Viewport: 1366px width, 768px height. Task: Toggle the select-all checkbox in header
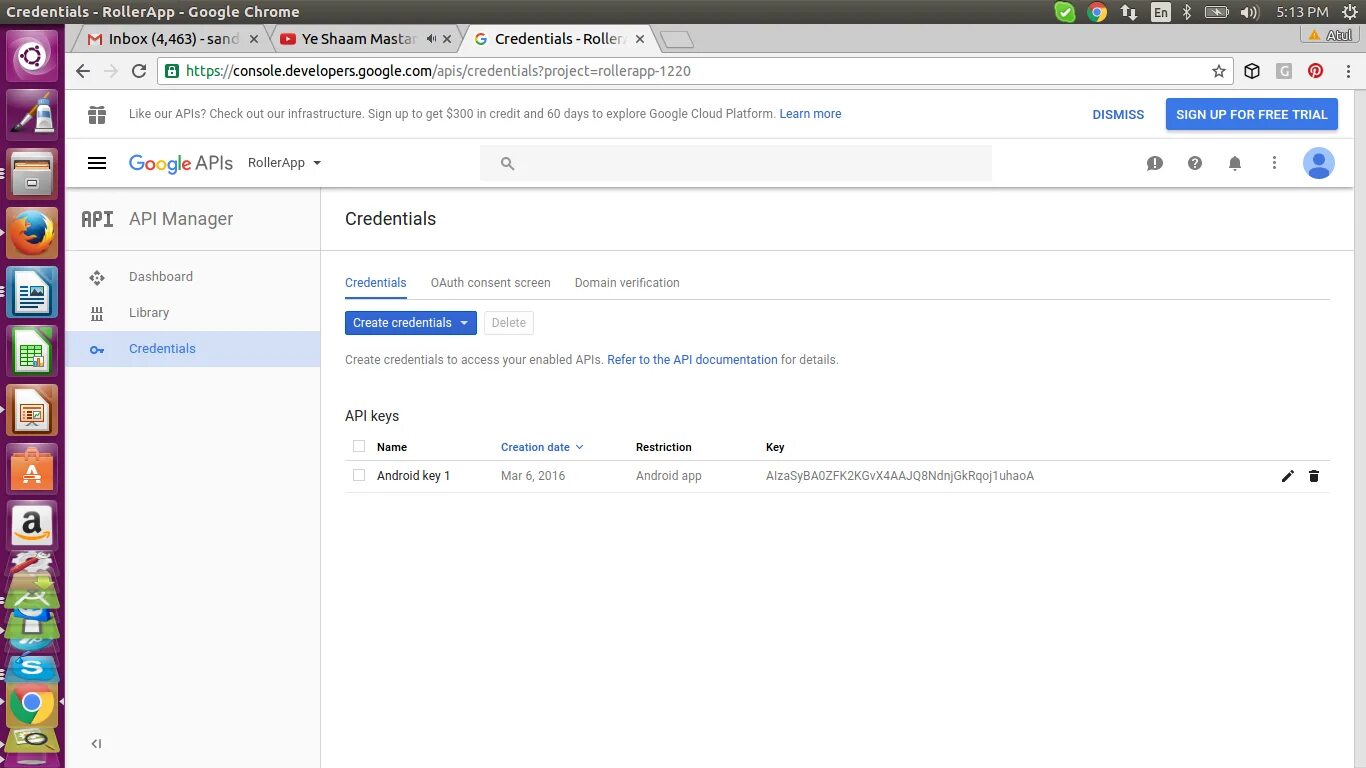(359, 447)
